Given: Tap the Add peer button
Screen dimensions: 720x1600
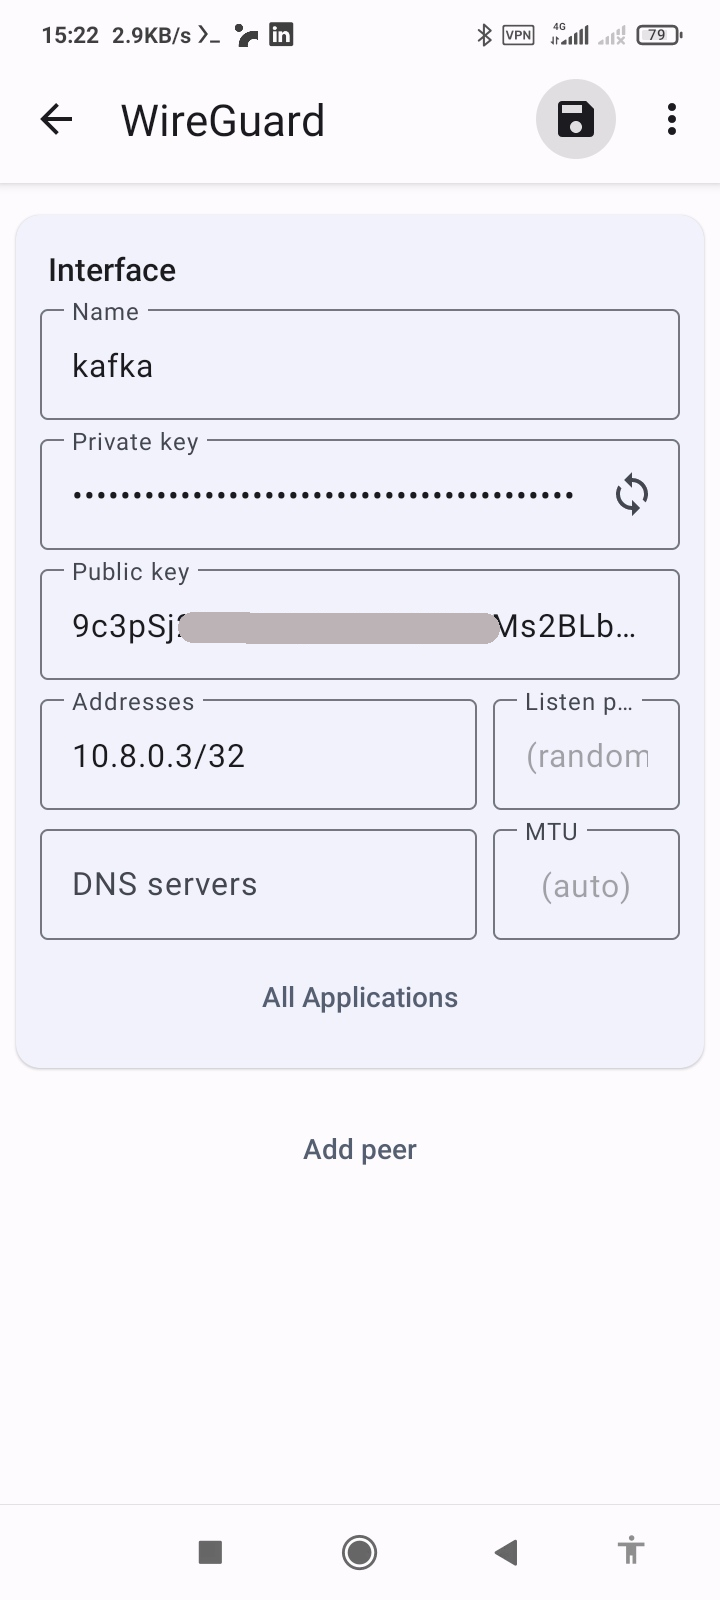Looking at the screenshot, I should point(360,1150).
